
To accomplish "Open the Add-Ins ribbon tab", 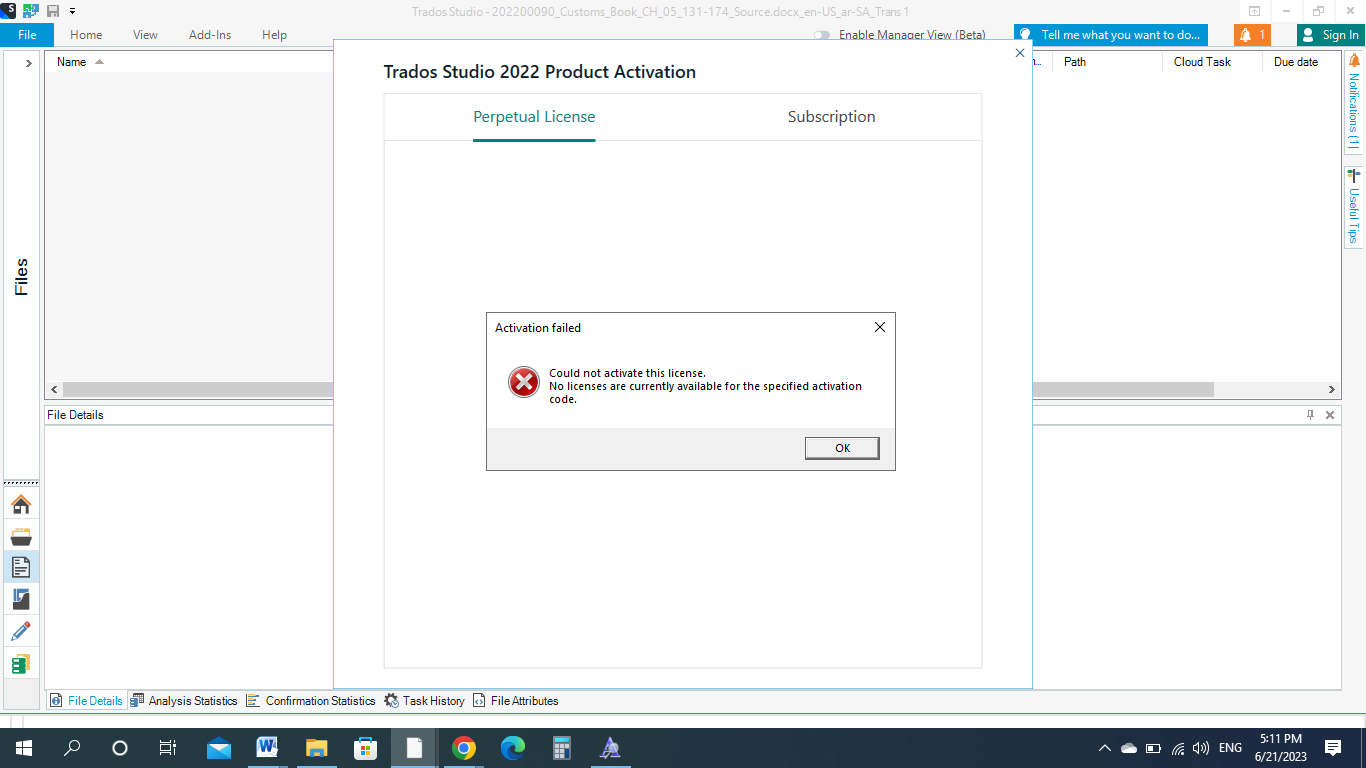I will pos(209,34).
